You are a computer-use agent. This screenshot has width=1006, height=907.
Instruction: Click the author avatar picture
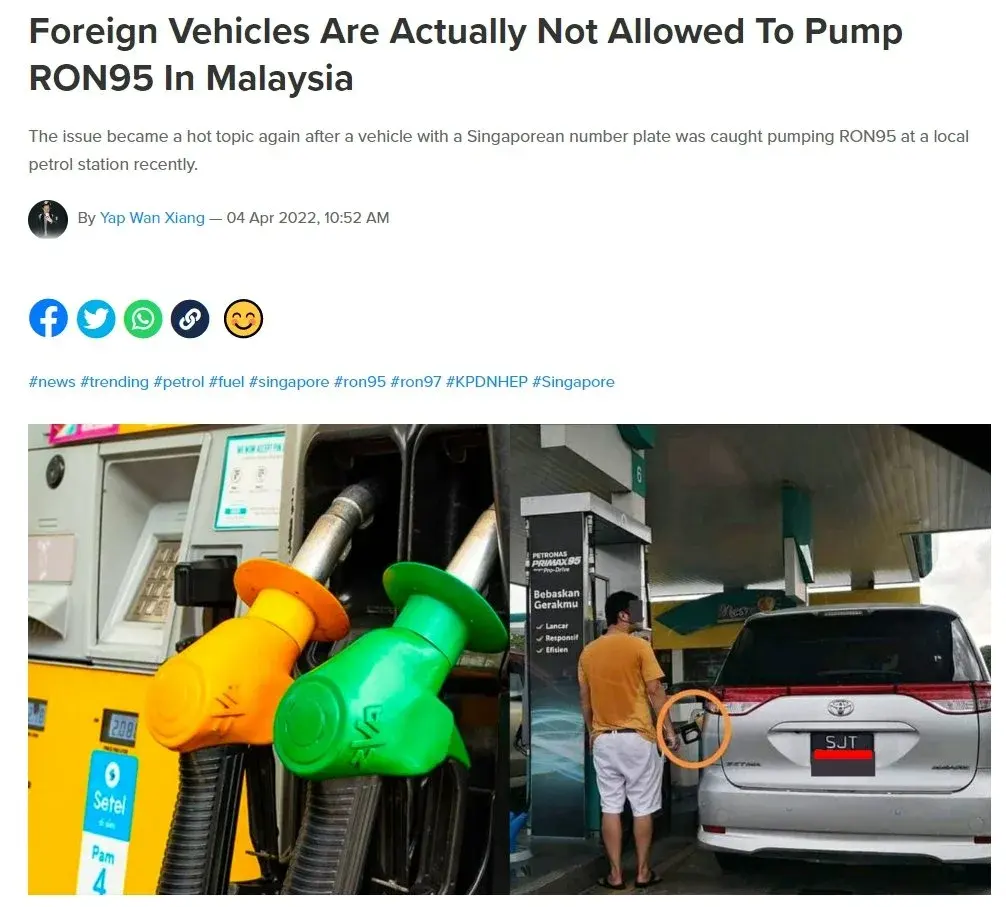[48, 219]
